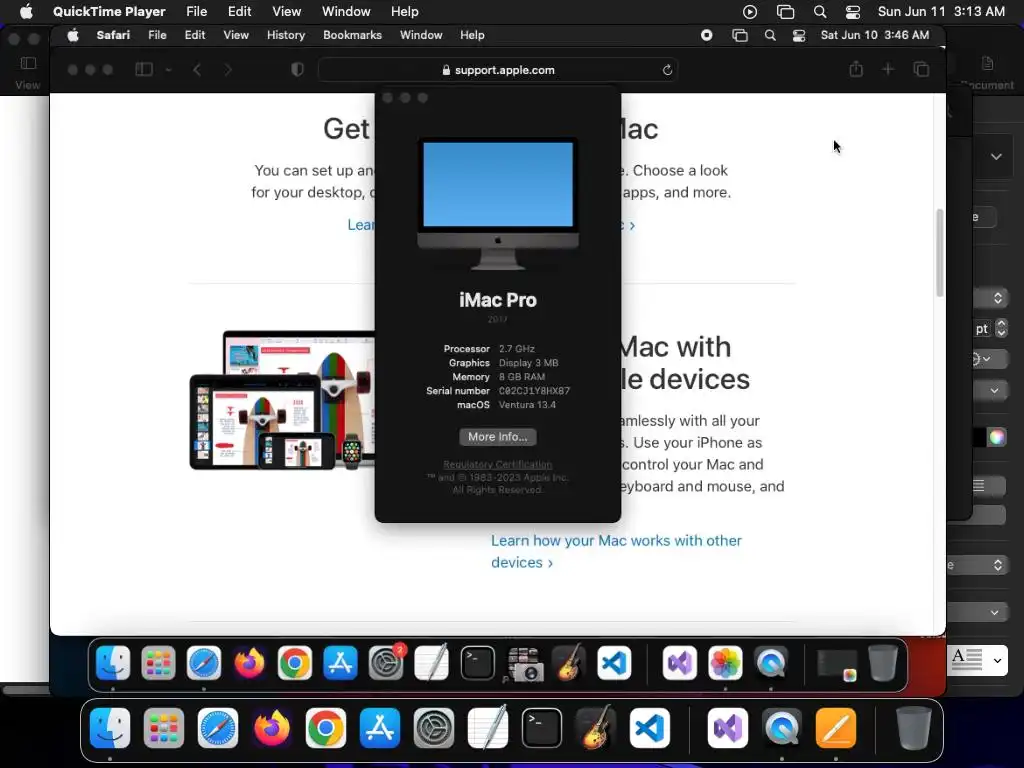1024x768 pixels.
Task: Open Pages from the bottom system dock
Action: [x=835, y=728]
